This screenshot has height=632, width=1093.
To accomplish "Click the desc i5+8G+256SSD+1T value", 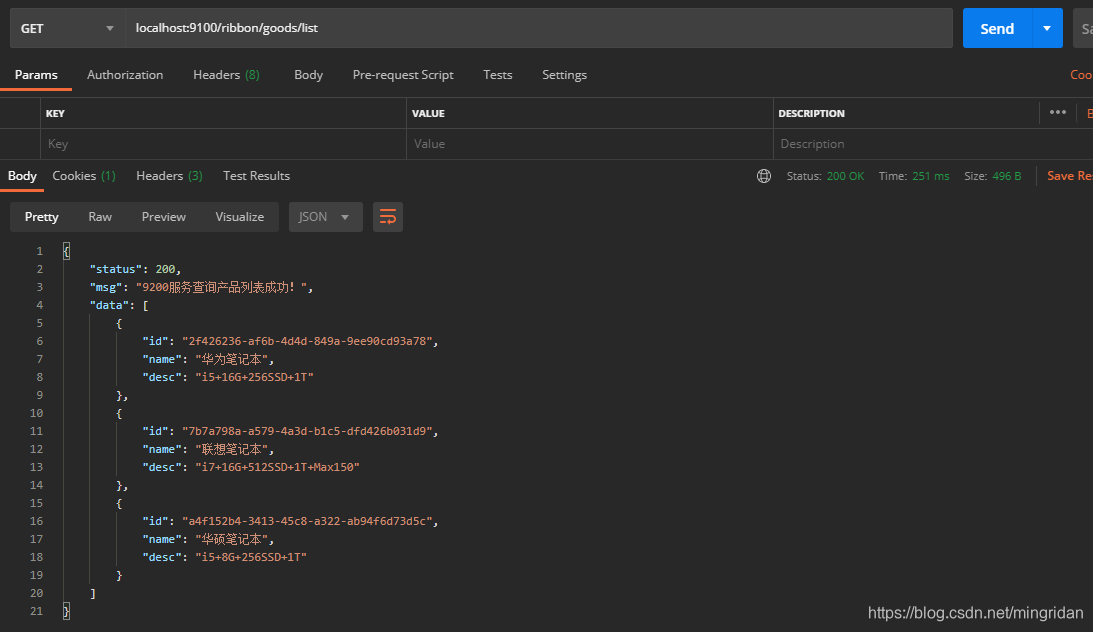I will [x=251, y=557].
